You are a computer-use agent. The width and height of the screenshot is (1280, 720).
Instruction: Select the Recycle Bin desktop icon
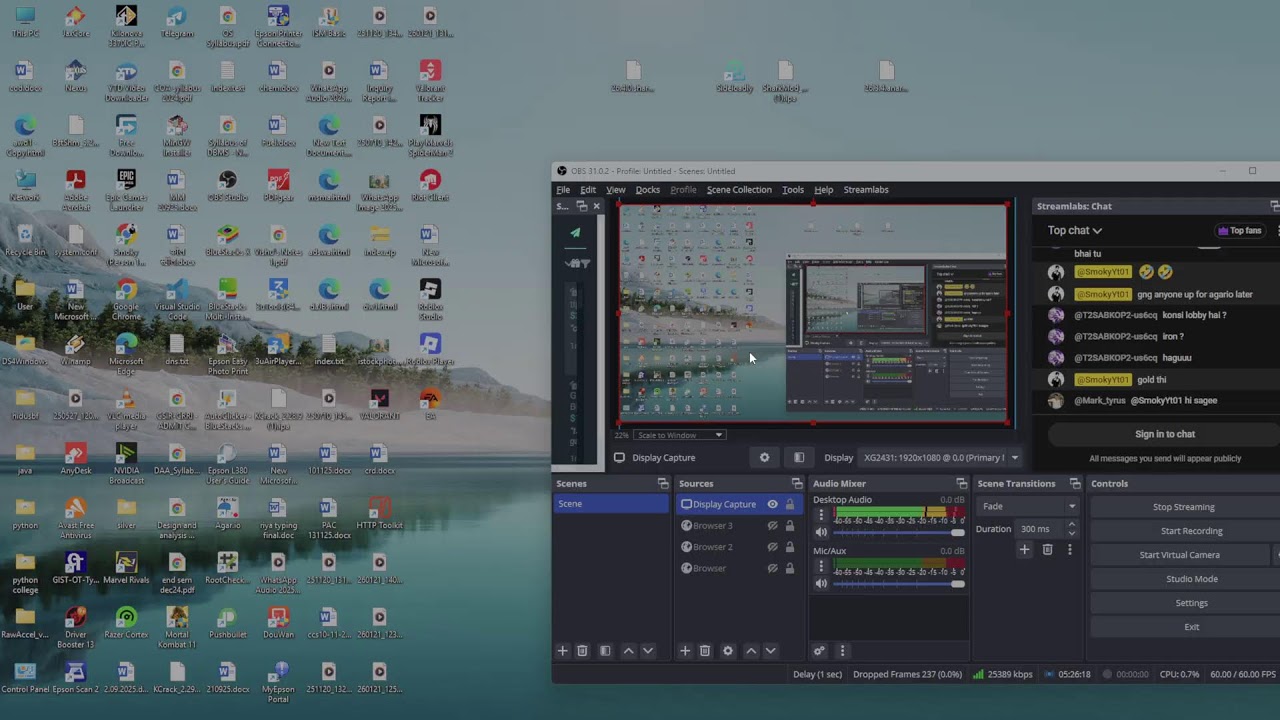(x=25, y=240)
